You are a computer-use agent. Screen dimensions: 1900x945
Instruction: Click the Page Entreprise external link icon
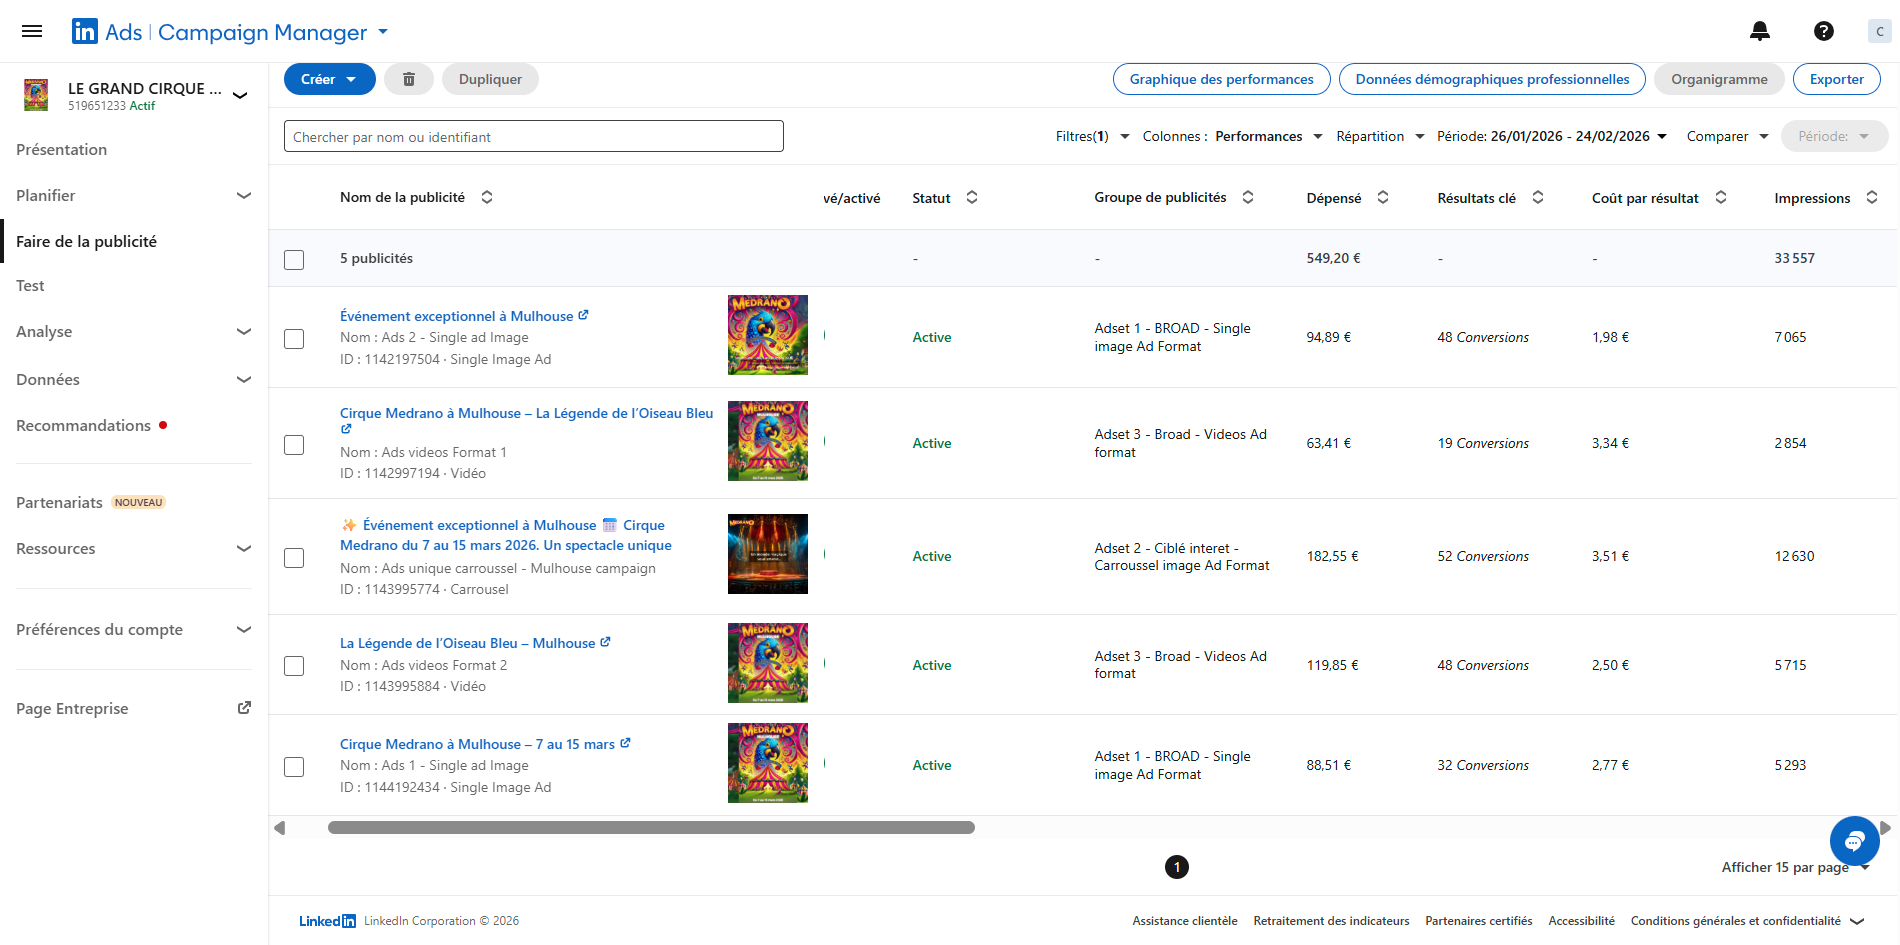[x=244, y=708]
